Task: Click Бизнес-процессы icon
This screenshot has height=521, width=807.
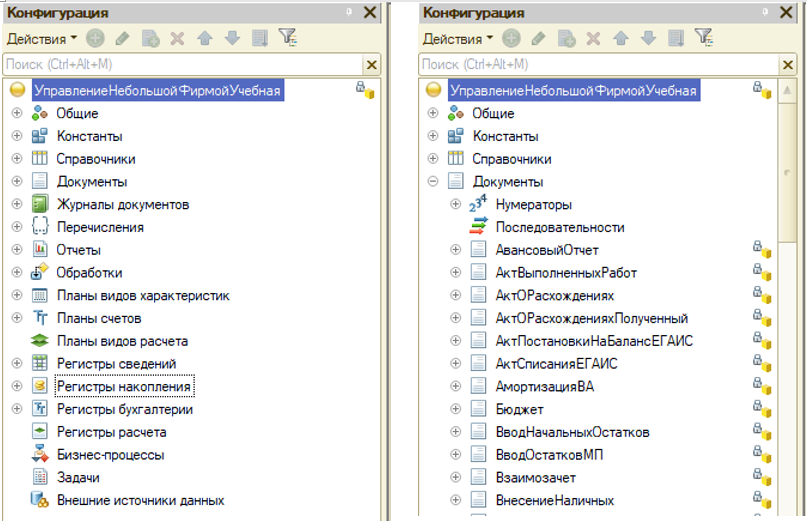Action: pyautogui.click(x=40, y=454)
